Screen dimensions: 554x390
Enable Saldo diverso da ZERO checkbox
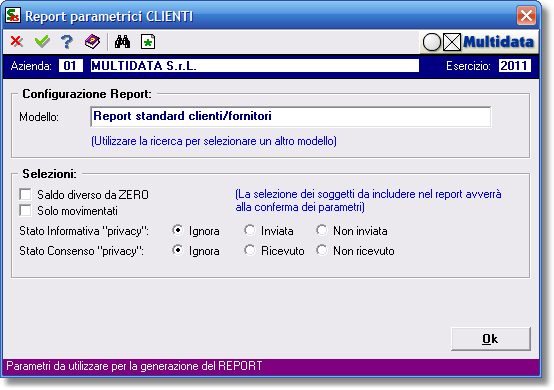(25, 194)
